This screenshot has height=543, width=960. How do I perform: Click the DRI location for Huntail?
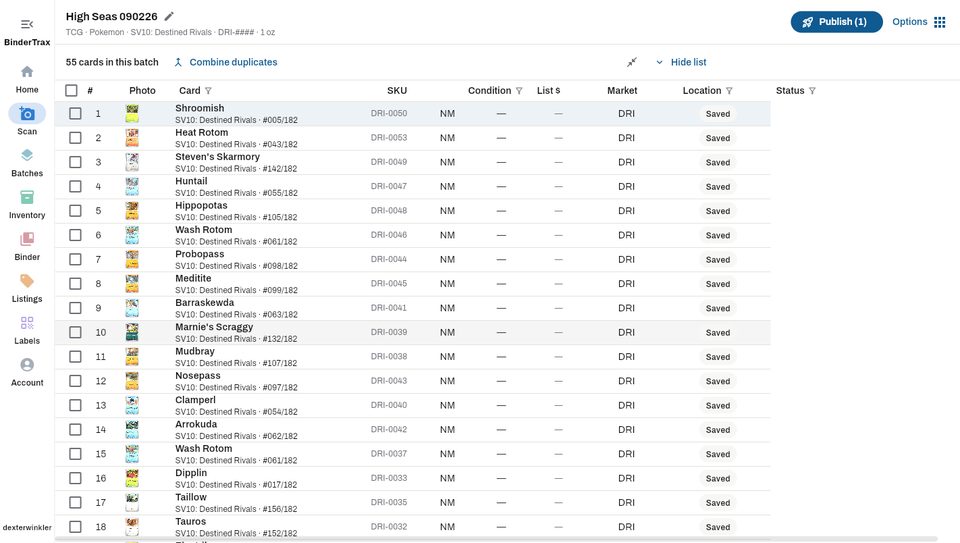coord(626,186)
